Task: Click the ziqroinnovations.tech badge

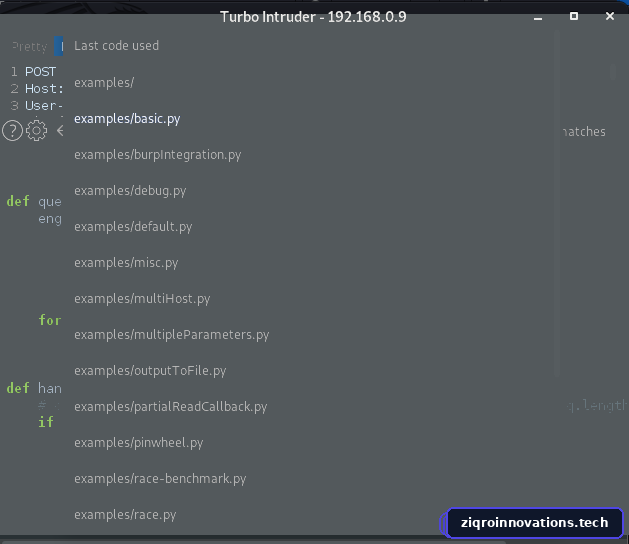Action: tap(532, 523)
